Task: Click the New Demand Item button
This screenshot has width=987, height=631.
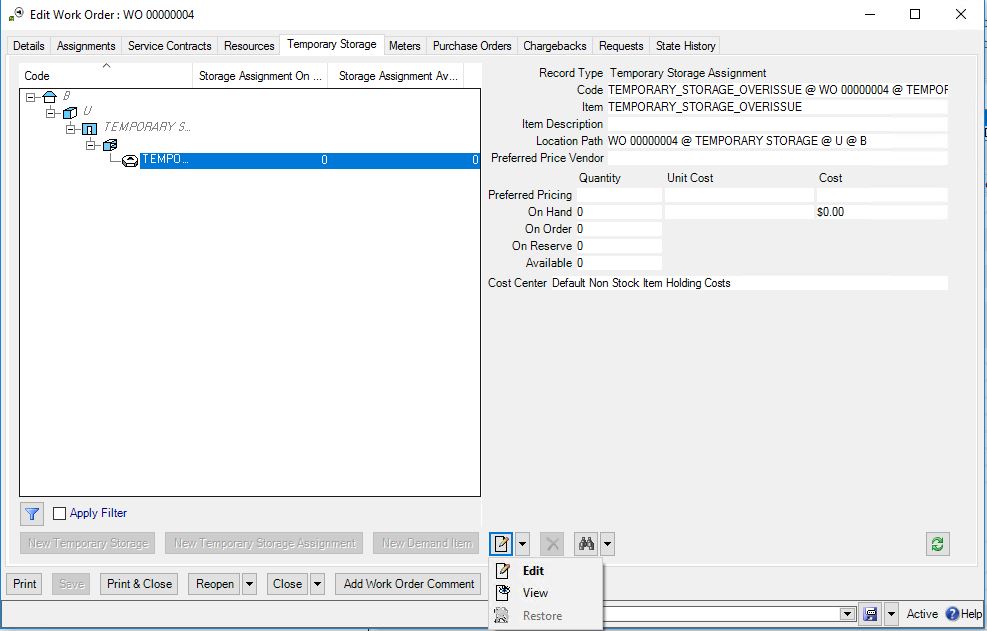Action: tap(426, 543)
